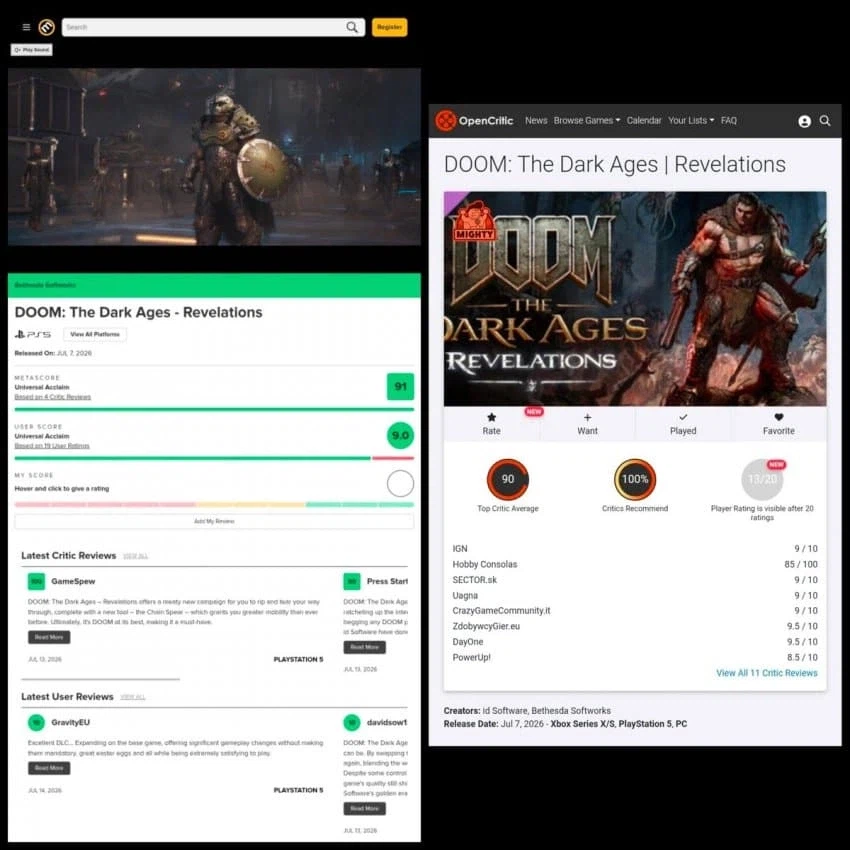Click Read More under GameSpew review
This screenshot has width=850, height=850.
(49, 637)
